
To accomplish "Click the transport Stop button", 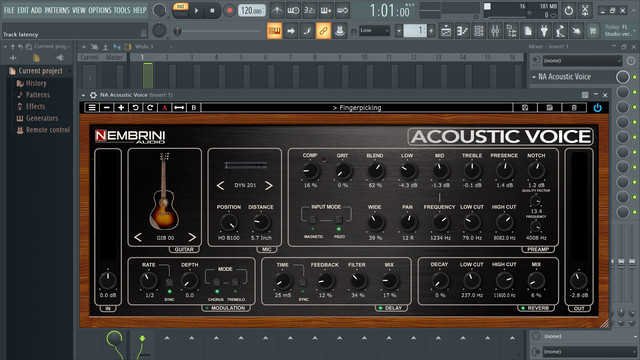I will (212, 11).
